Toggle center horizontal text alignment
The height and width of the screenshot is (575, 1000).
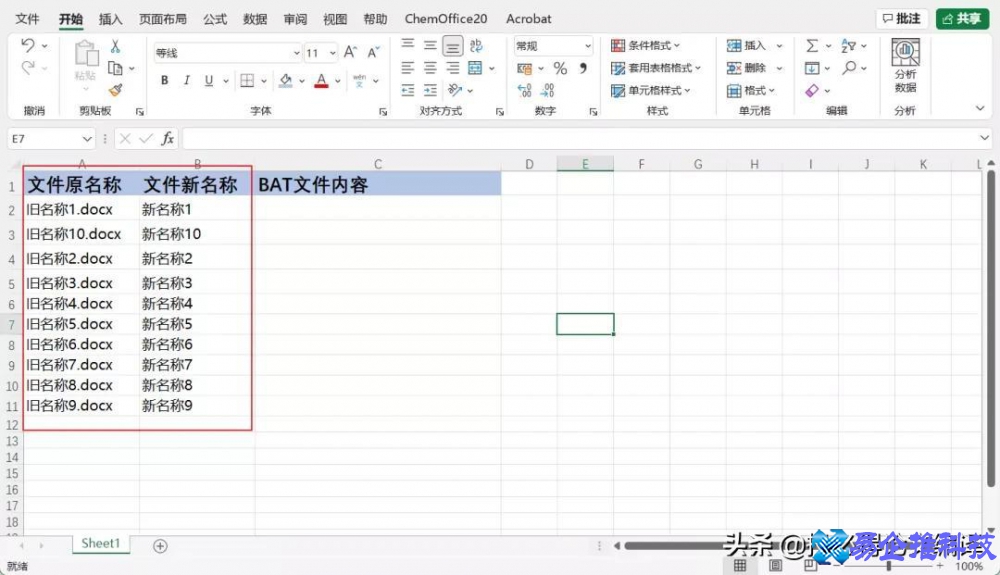click(x=430, y=68)
